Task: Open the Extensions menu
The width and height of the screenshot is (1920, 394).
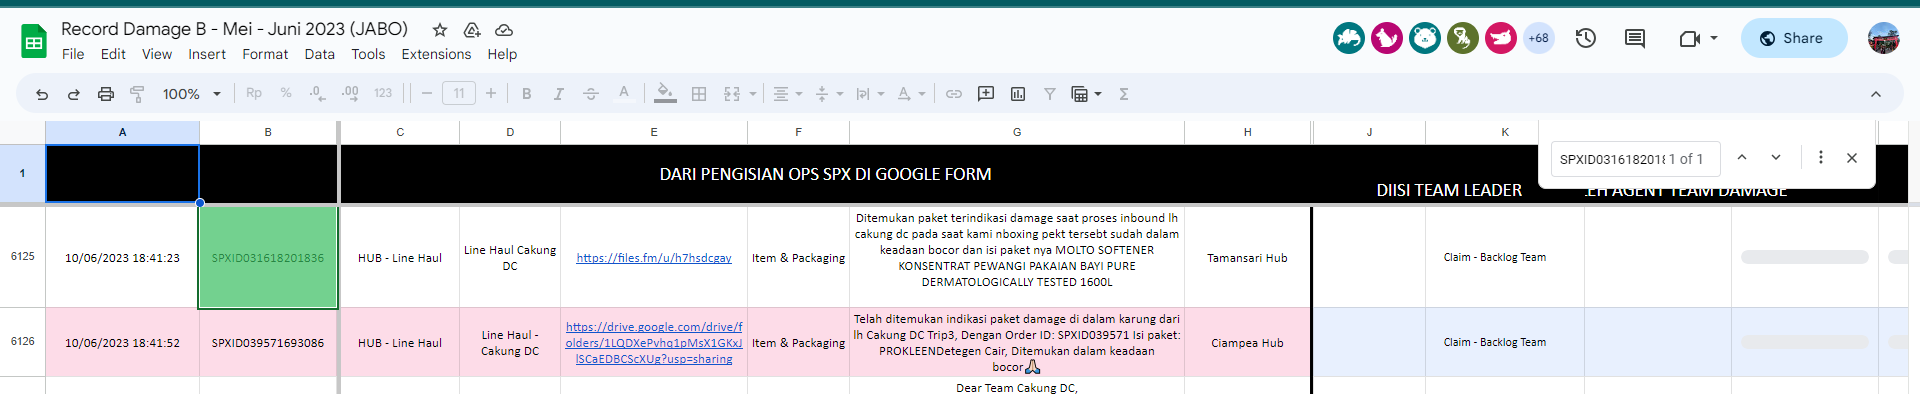Action: click(x=436, y=54)
